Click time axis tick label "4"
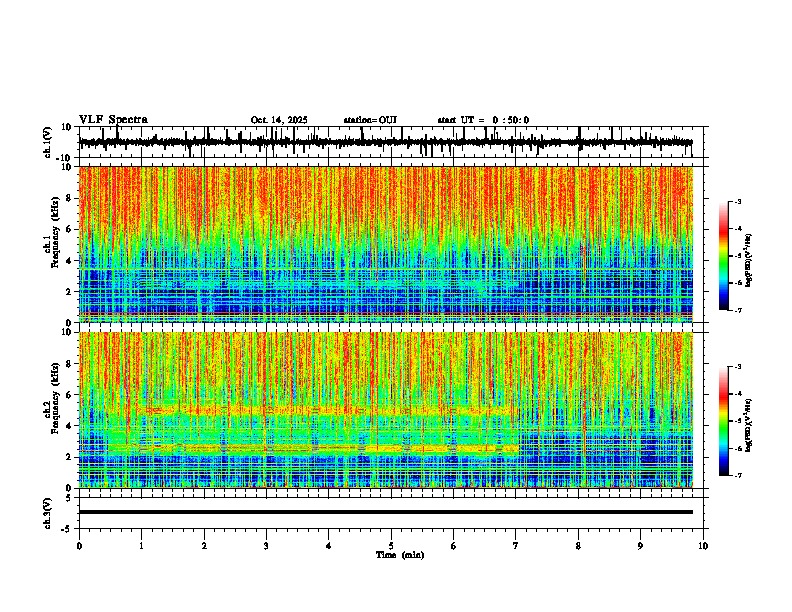Viewport: 792px width, 612px height. (329, 546)
